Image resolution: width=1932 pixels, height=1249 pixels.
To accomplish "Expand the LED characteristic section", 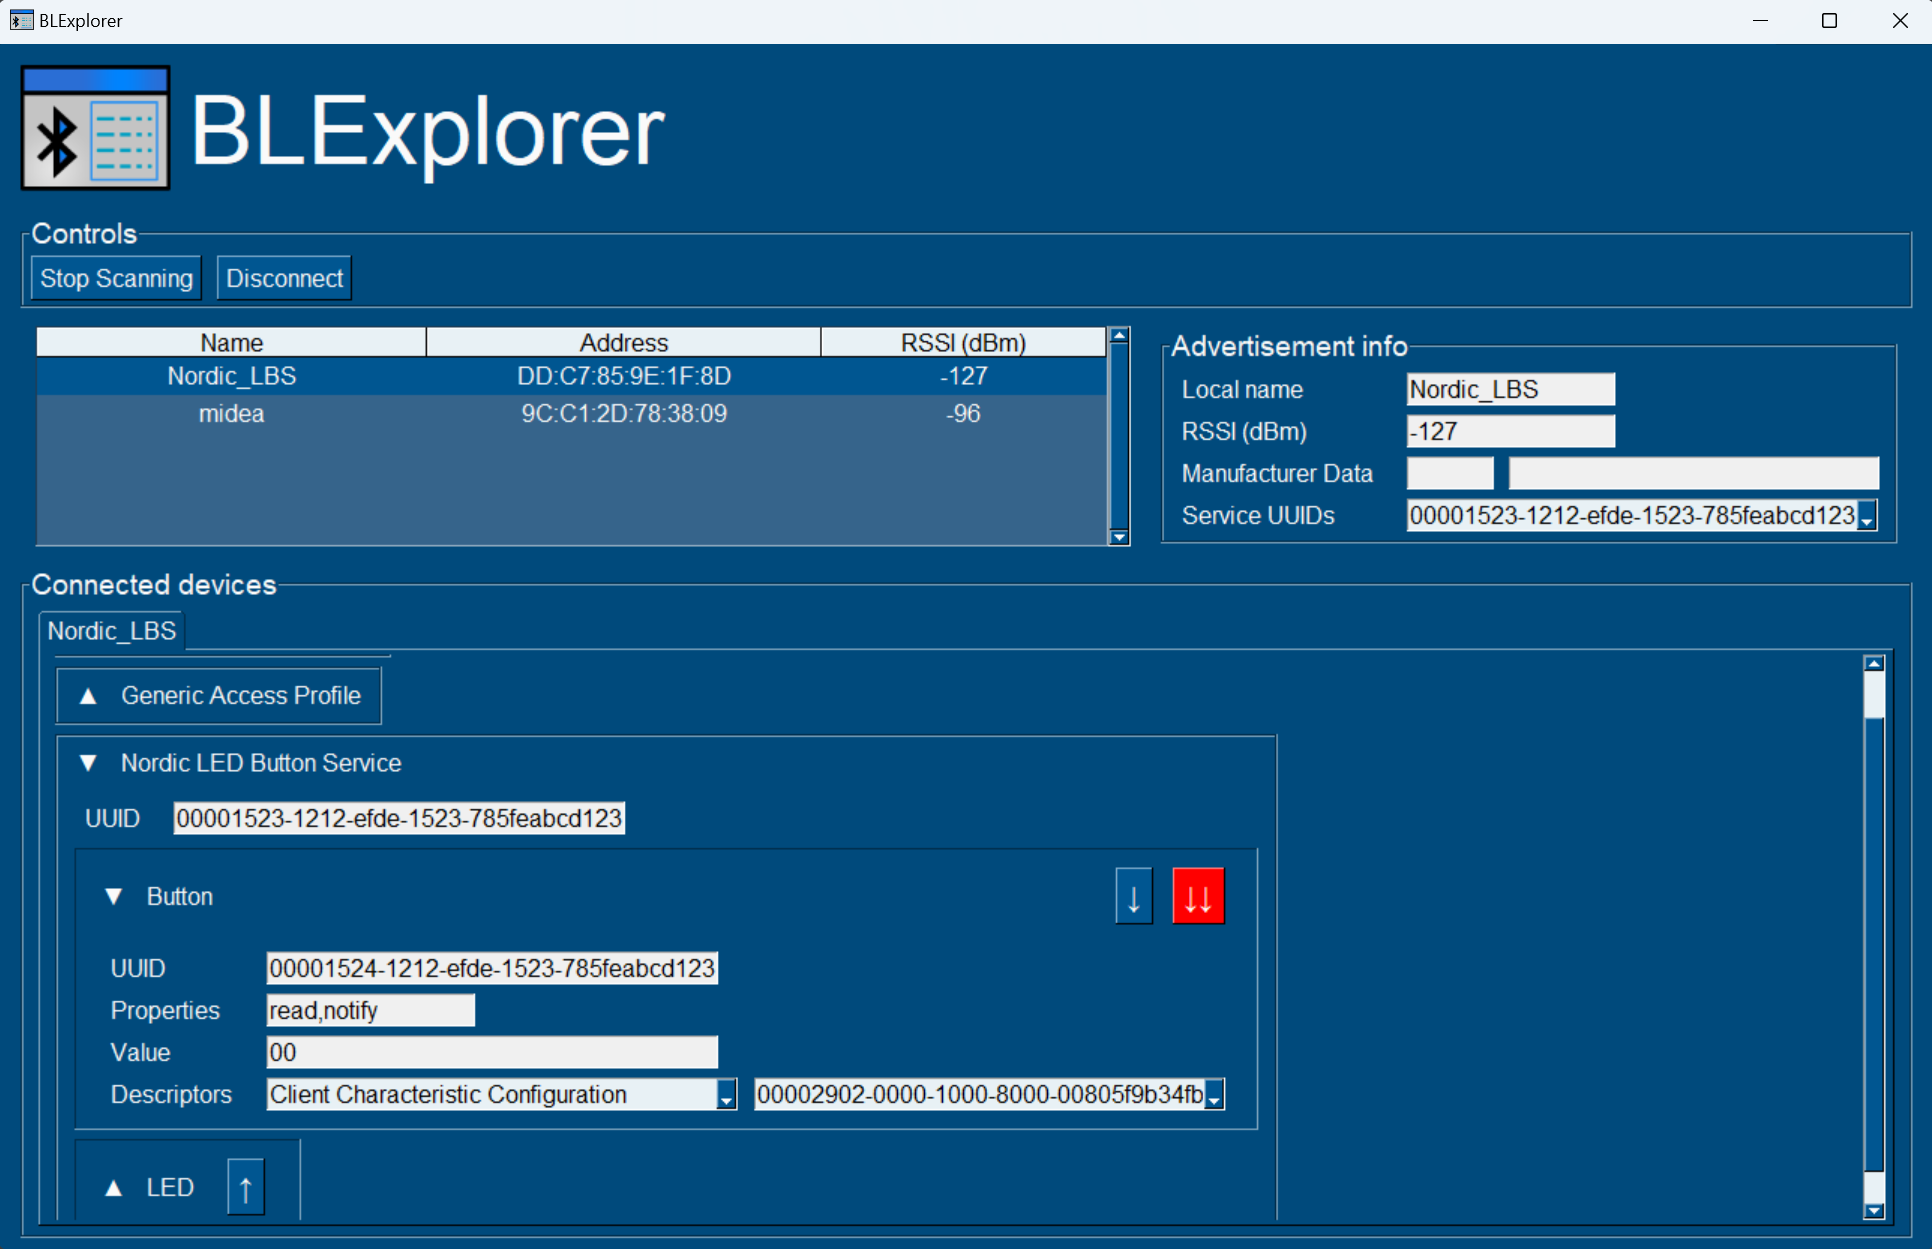I will [114, 1187].
